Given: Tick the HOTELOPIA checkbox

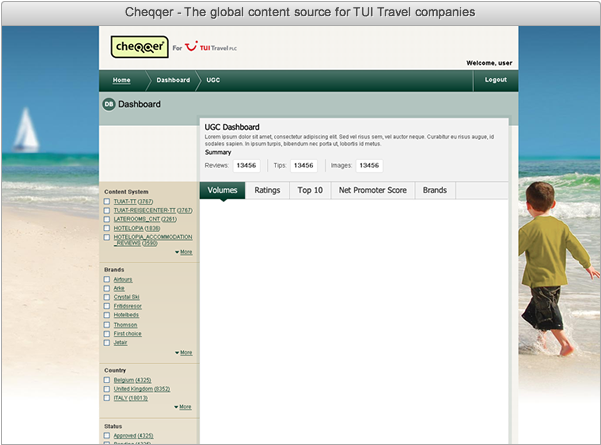Looking at the screenshot, I should 108,228.
